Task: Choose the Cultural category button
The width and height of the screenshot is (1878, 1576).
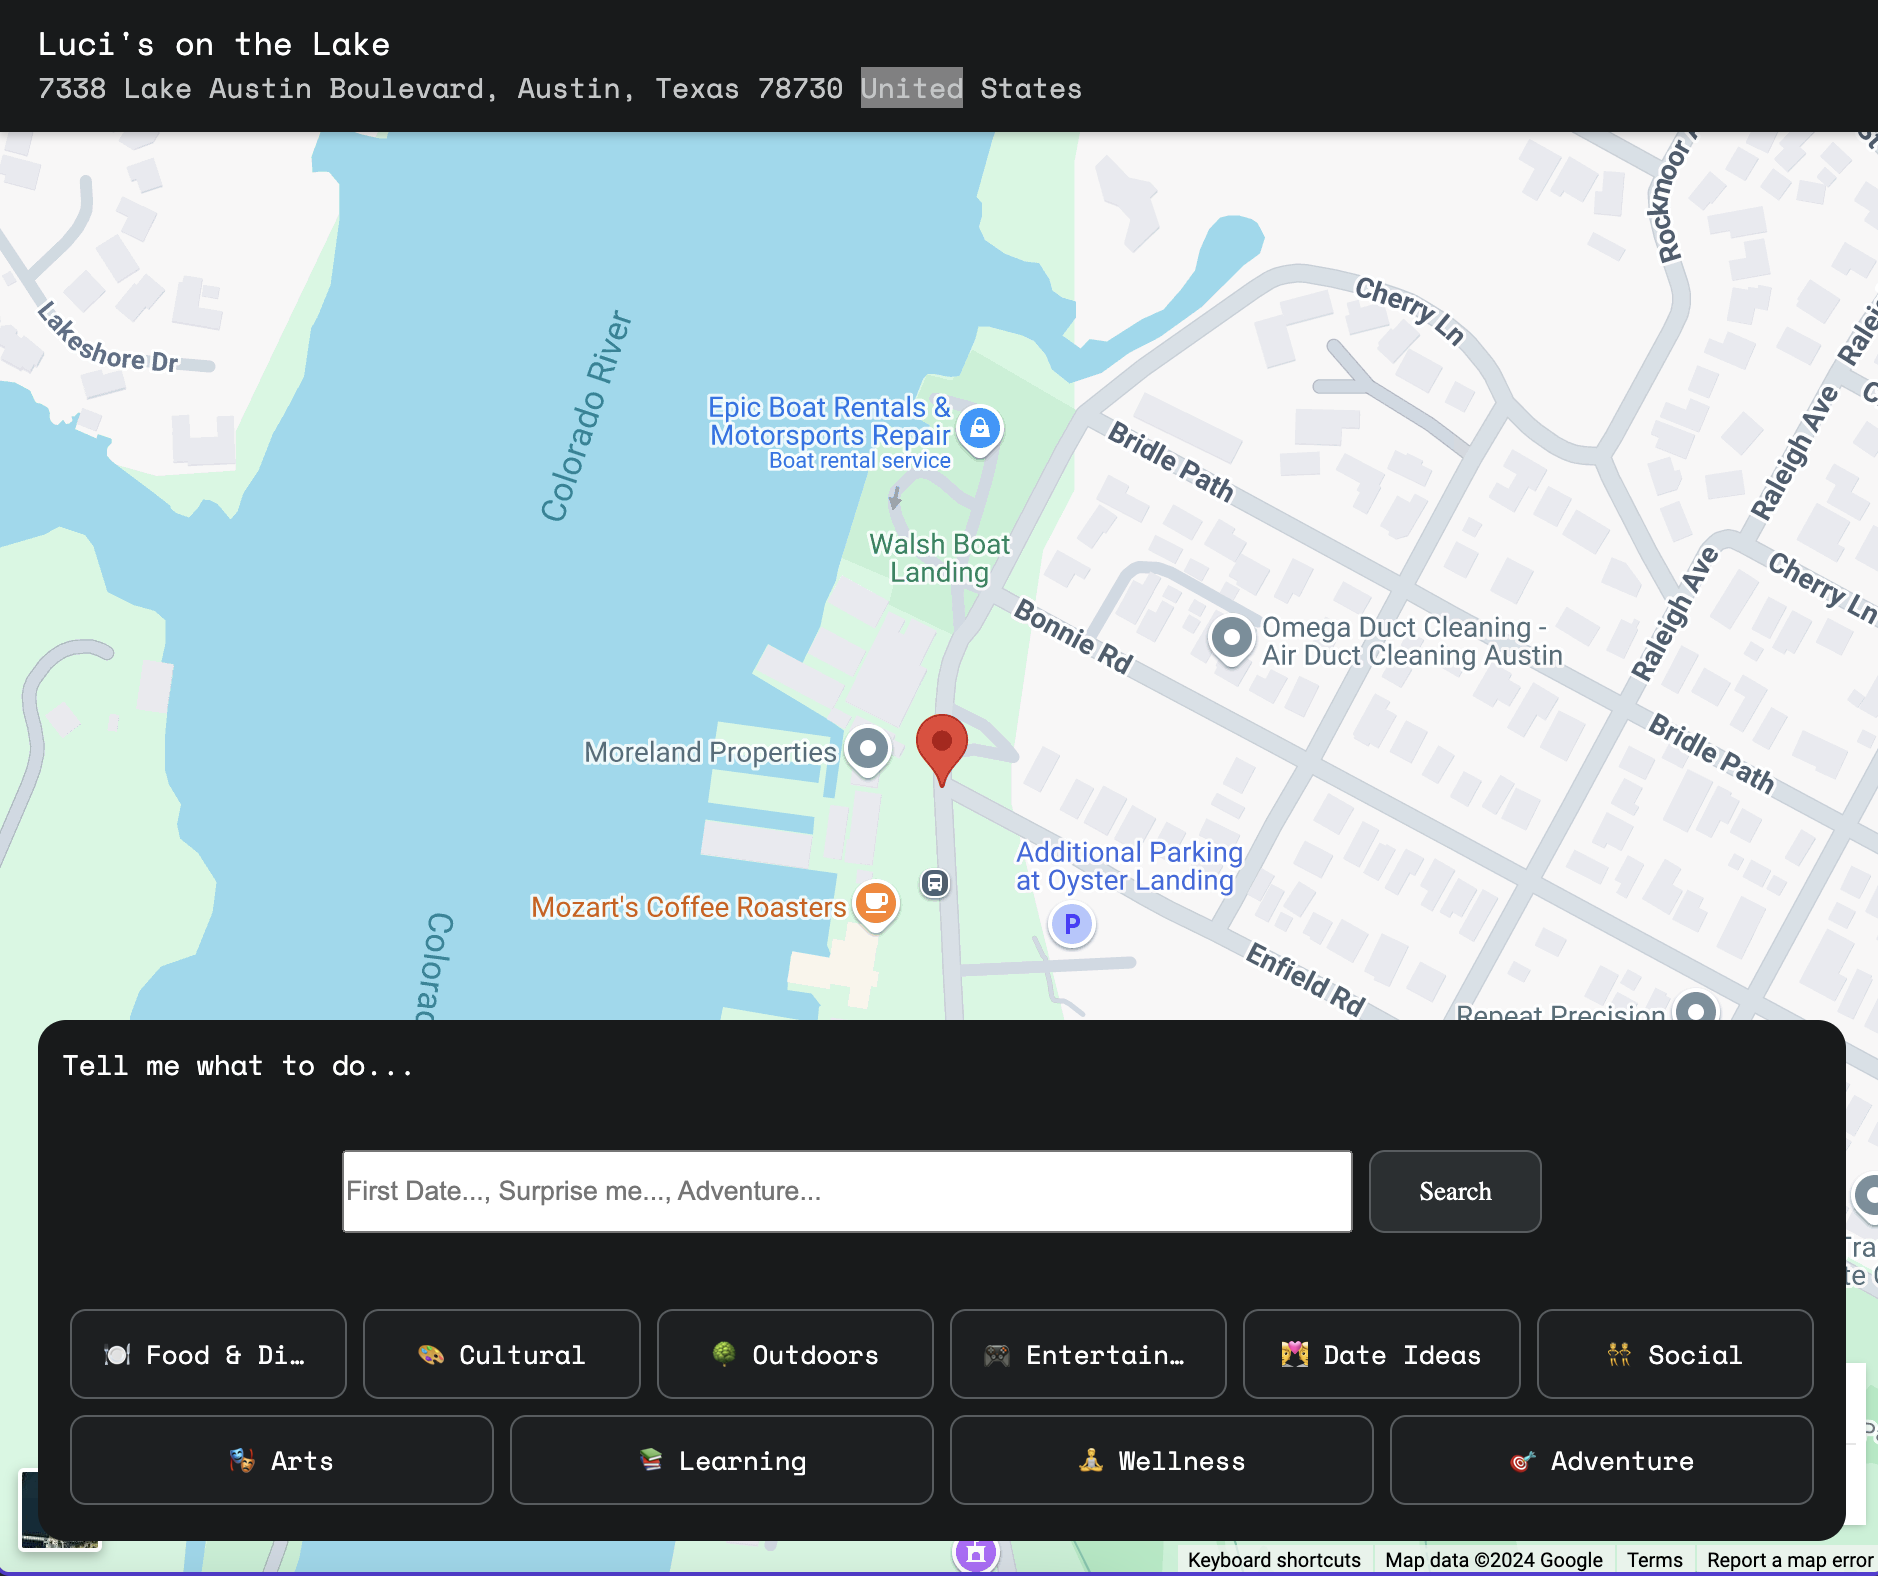Action: pyautogui.click(x=502, y=1354)
